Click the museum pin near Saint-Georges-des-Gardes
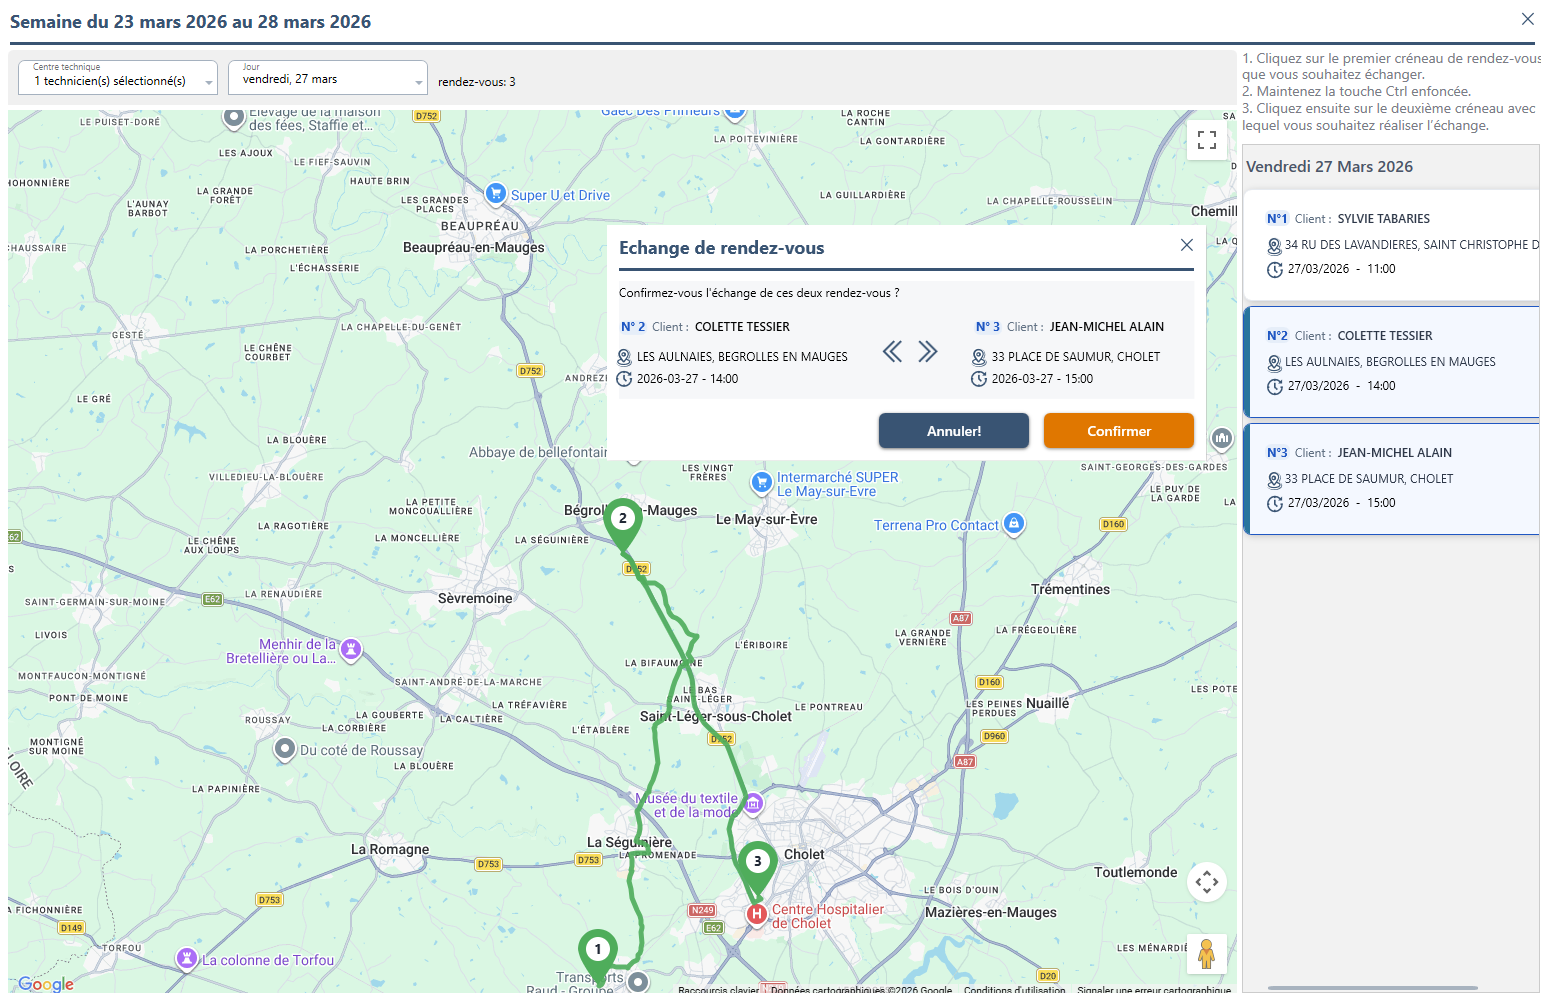The image size is (1541, 993). click(1222, 438)
